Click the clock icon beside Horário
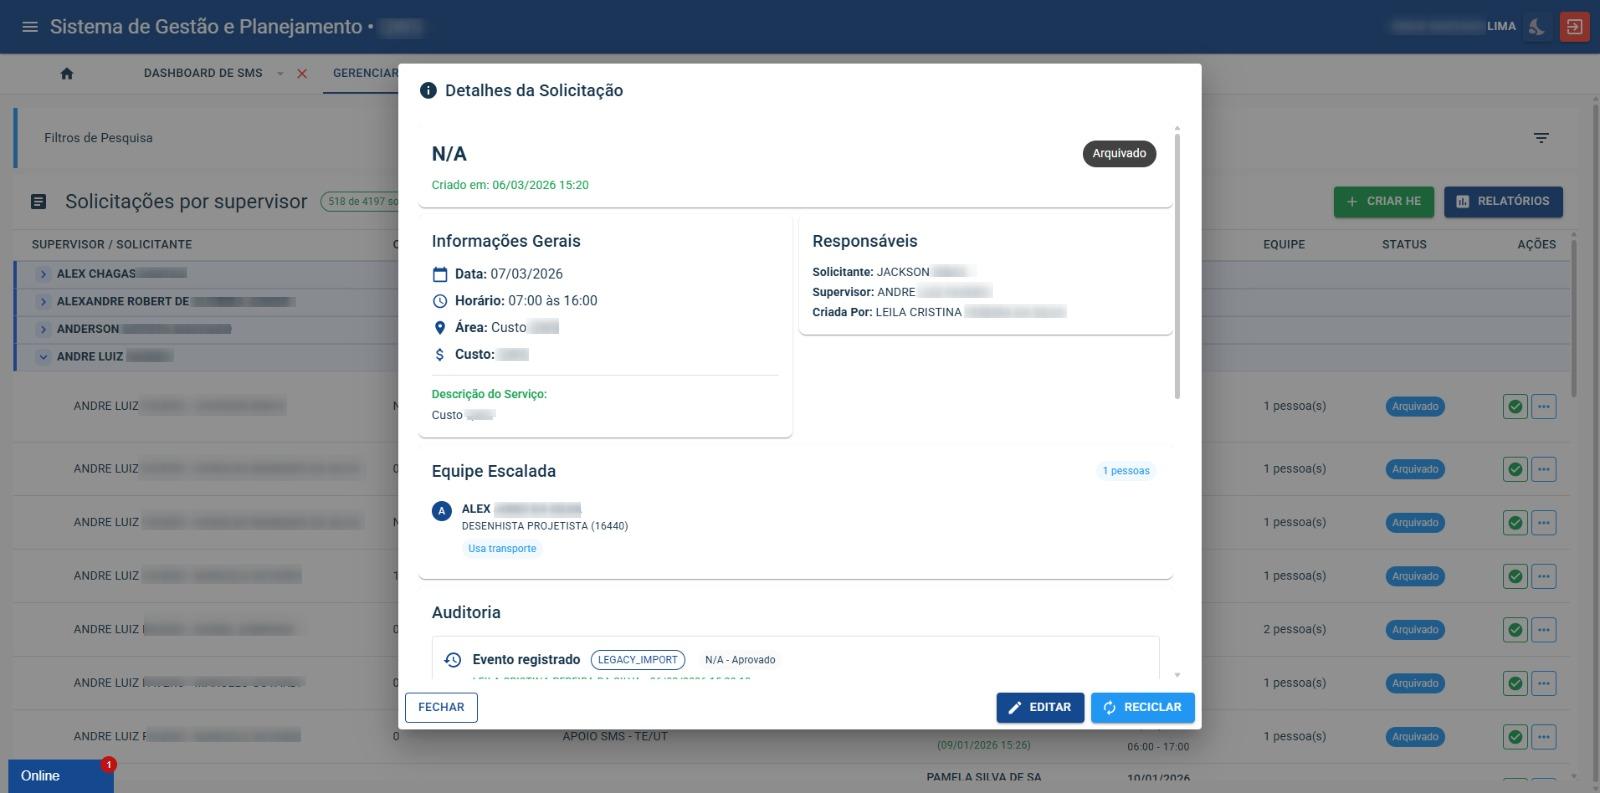The width and height of the screenshot is (1600, 793). click(440, 301)
